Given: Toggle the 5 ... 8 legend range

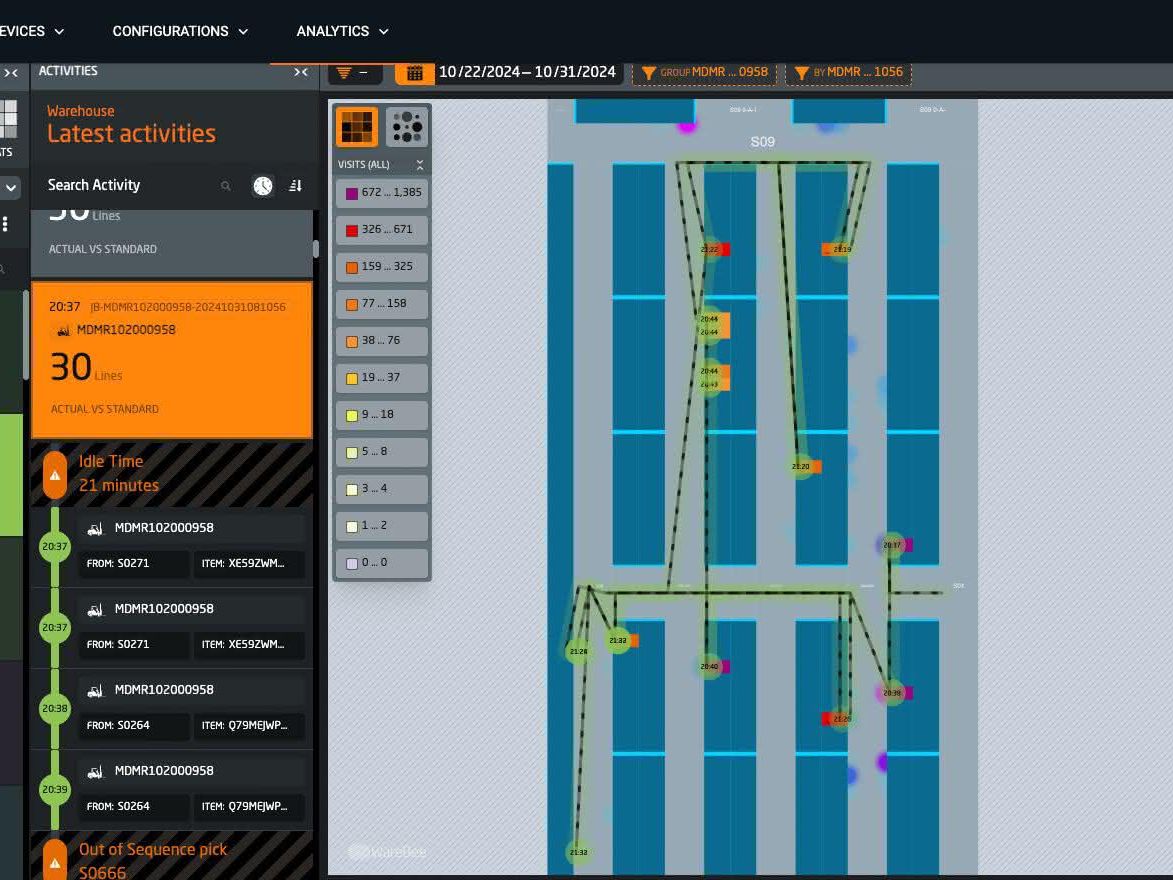Looking at the screenshot, I should (x=382, y=452).
